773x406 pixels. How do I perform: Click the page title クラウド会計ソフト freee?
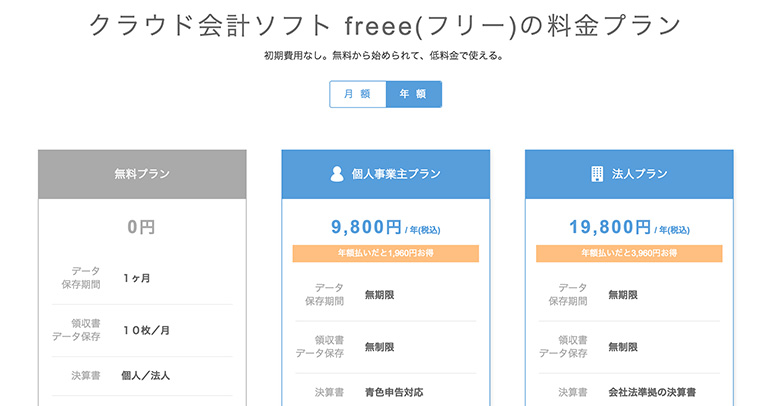click(x=386, y=25)
